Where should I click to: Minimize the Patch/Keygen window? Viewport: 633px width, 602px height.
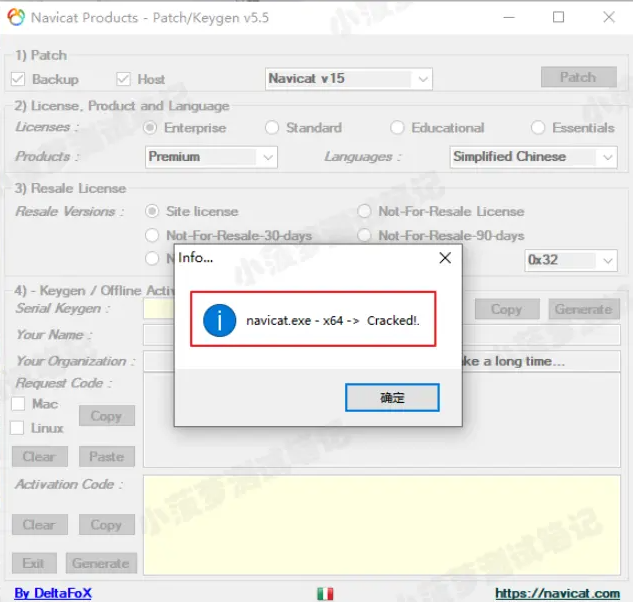click(x=510, y=17)
